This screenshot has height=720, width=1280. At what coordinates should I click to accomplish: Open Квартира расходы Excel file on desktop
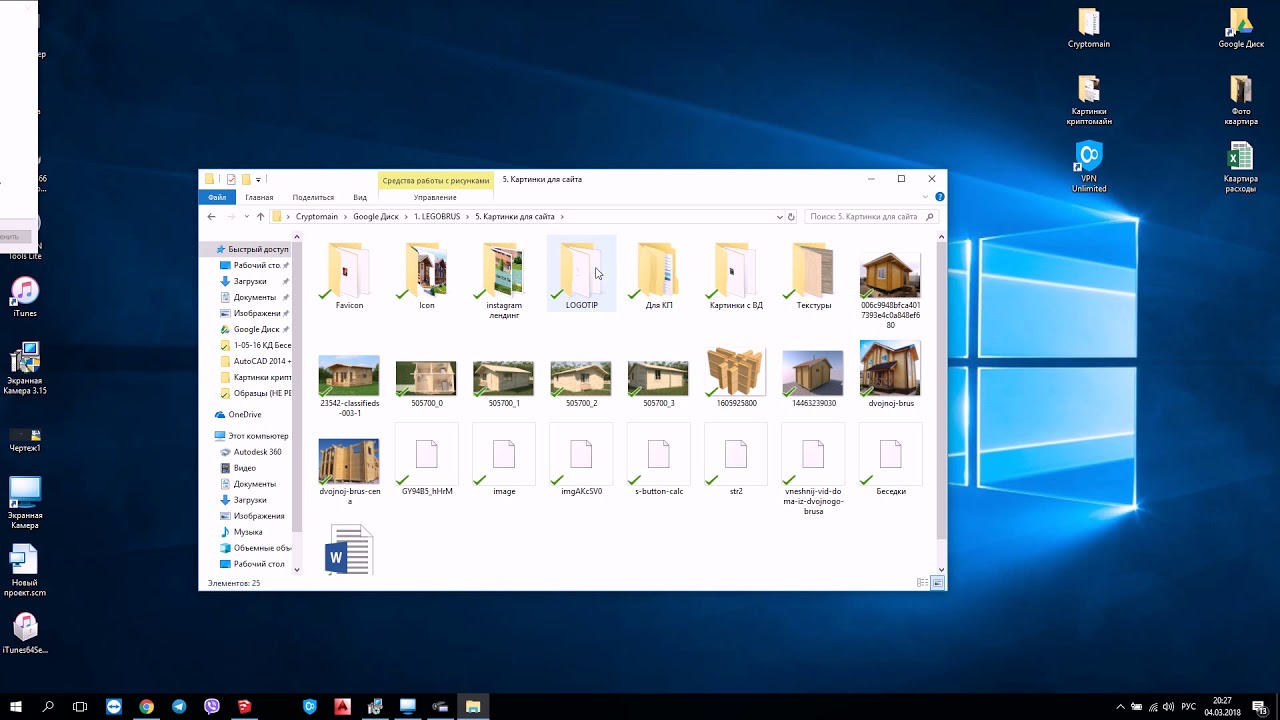(x=1241, y=167)
